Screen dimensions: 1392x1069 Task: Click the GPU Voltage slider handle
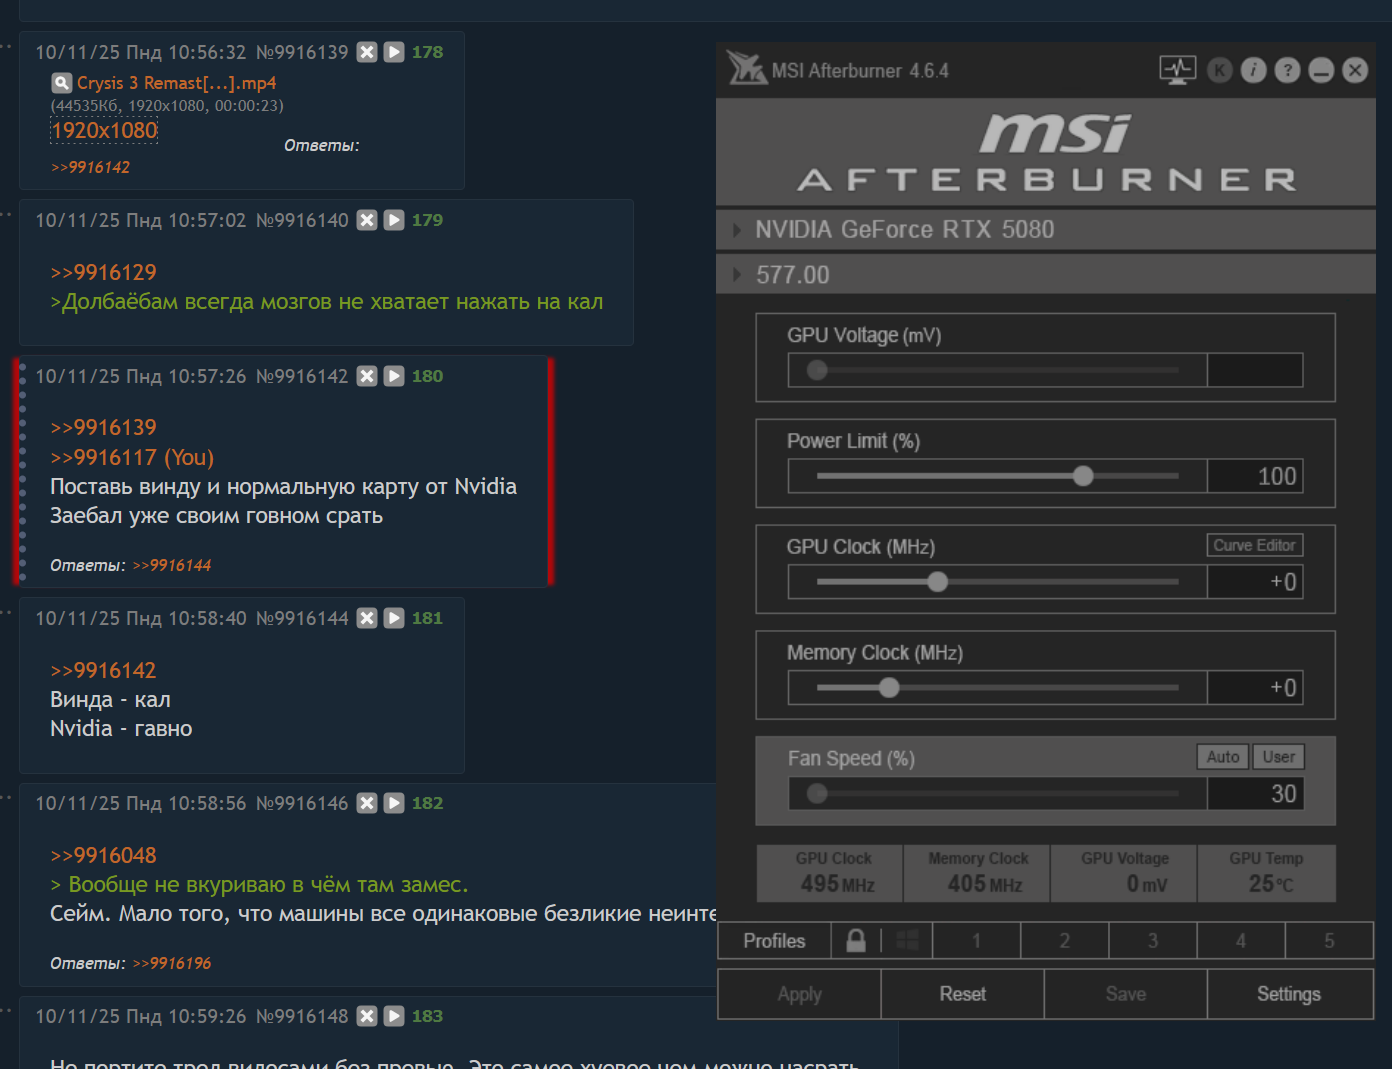tap(817, 370)
